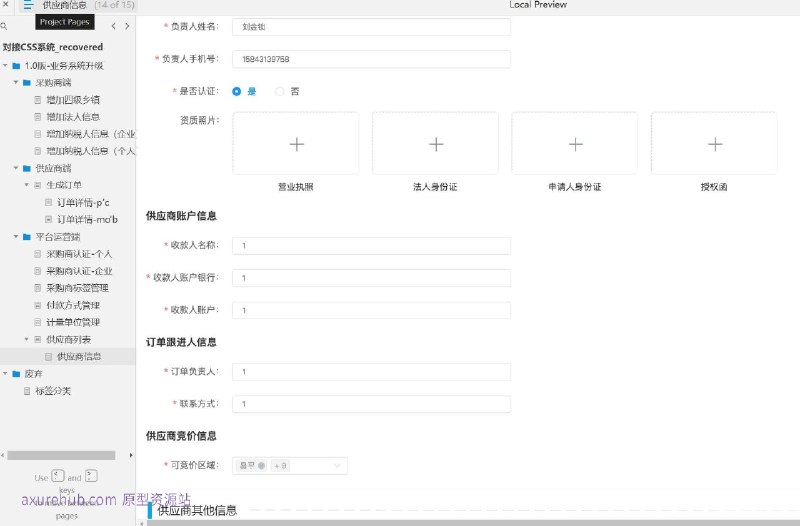Viewport: 800px width, 526px height.
Task: Click the Local Preview title text
Action: [x=538, y=5]
